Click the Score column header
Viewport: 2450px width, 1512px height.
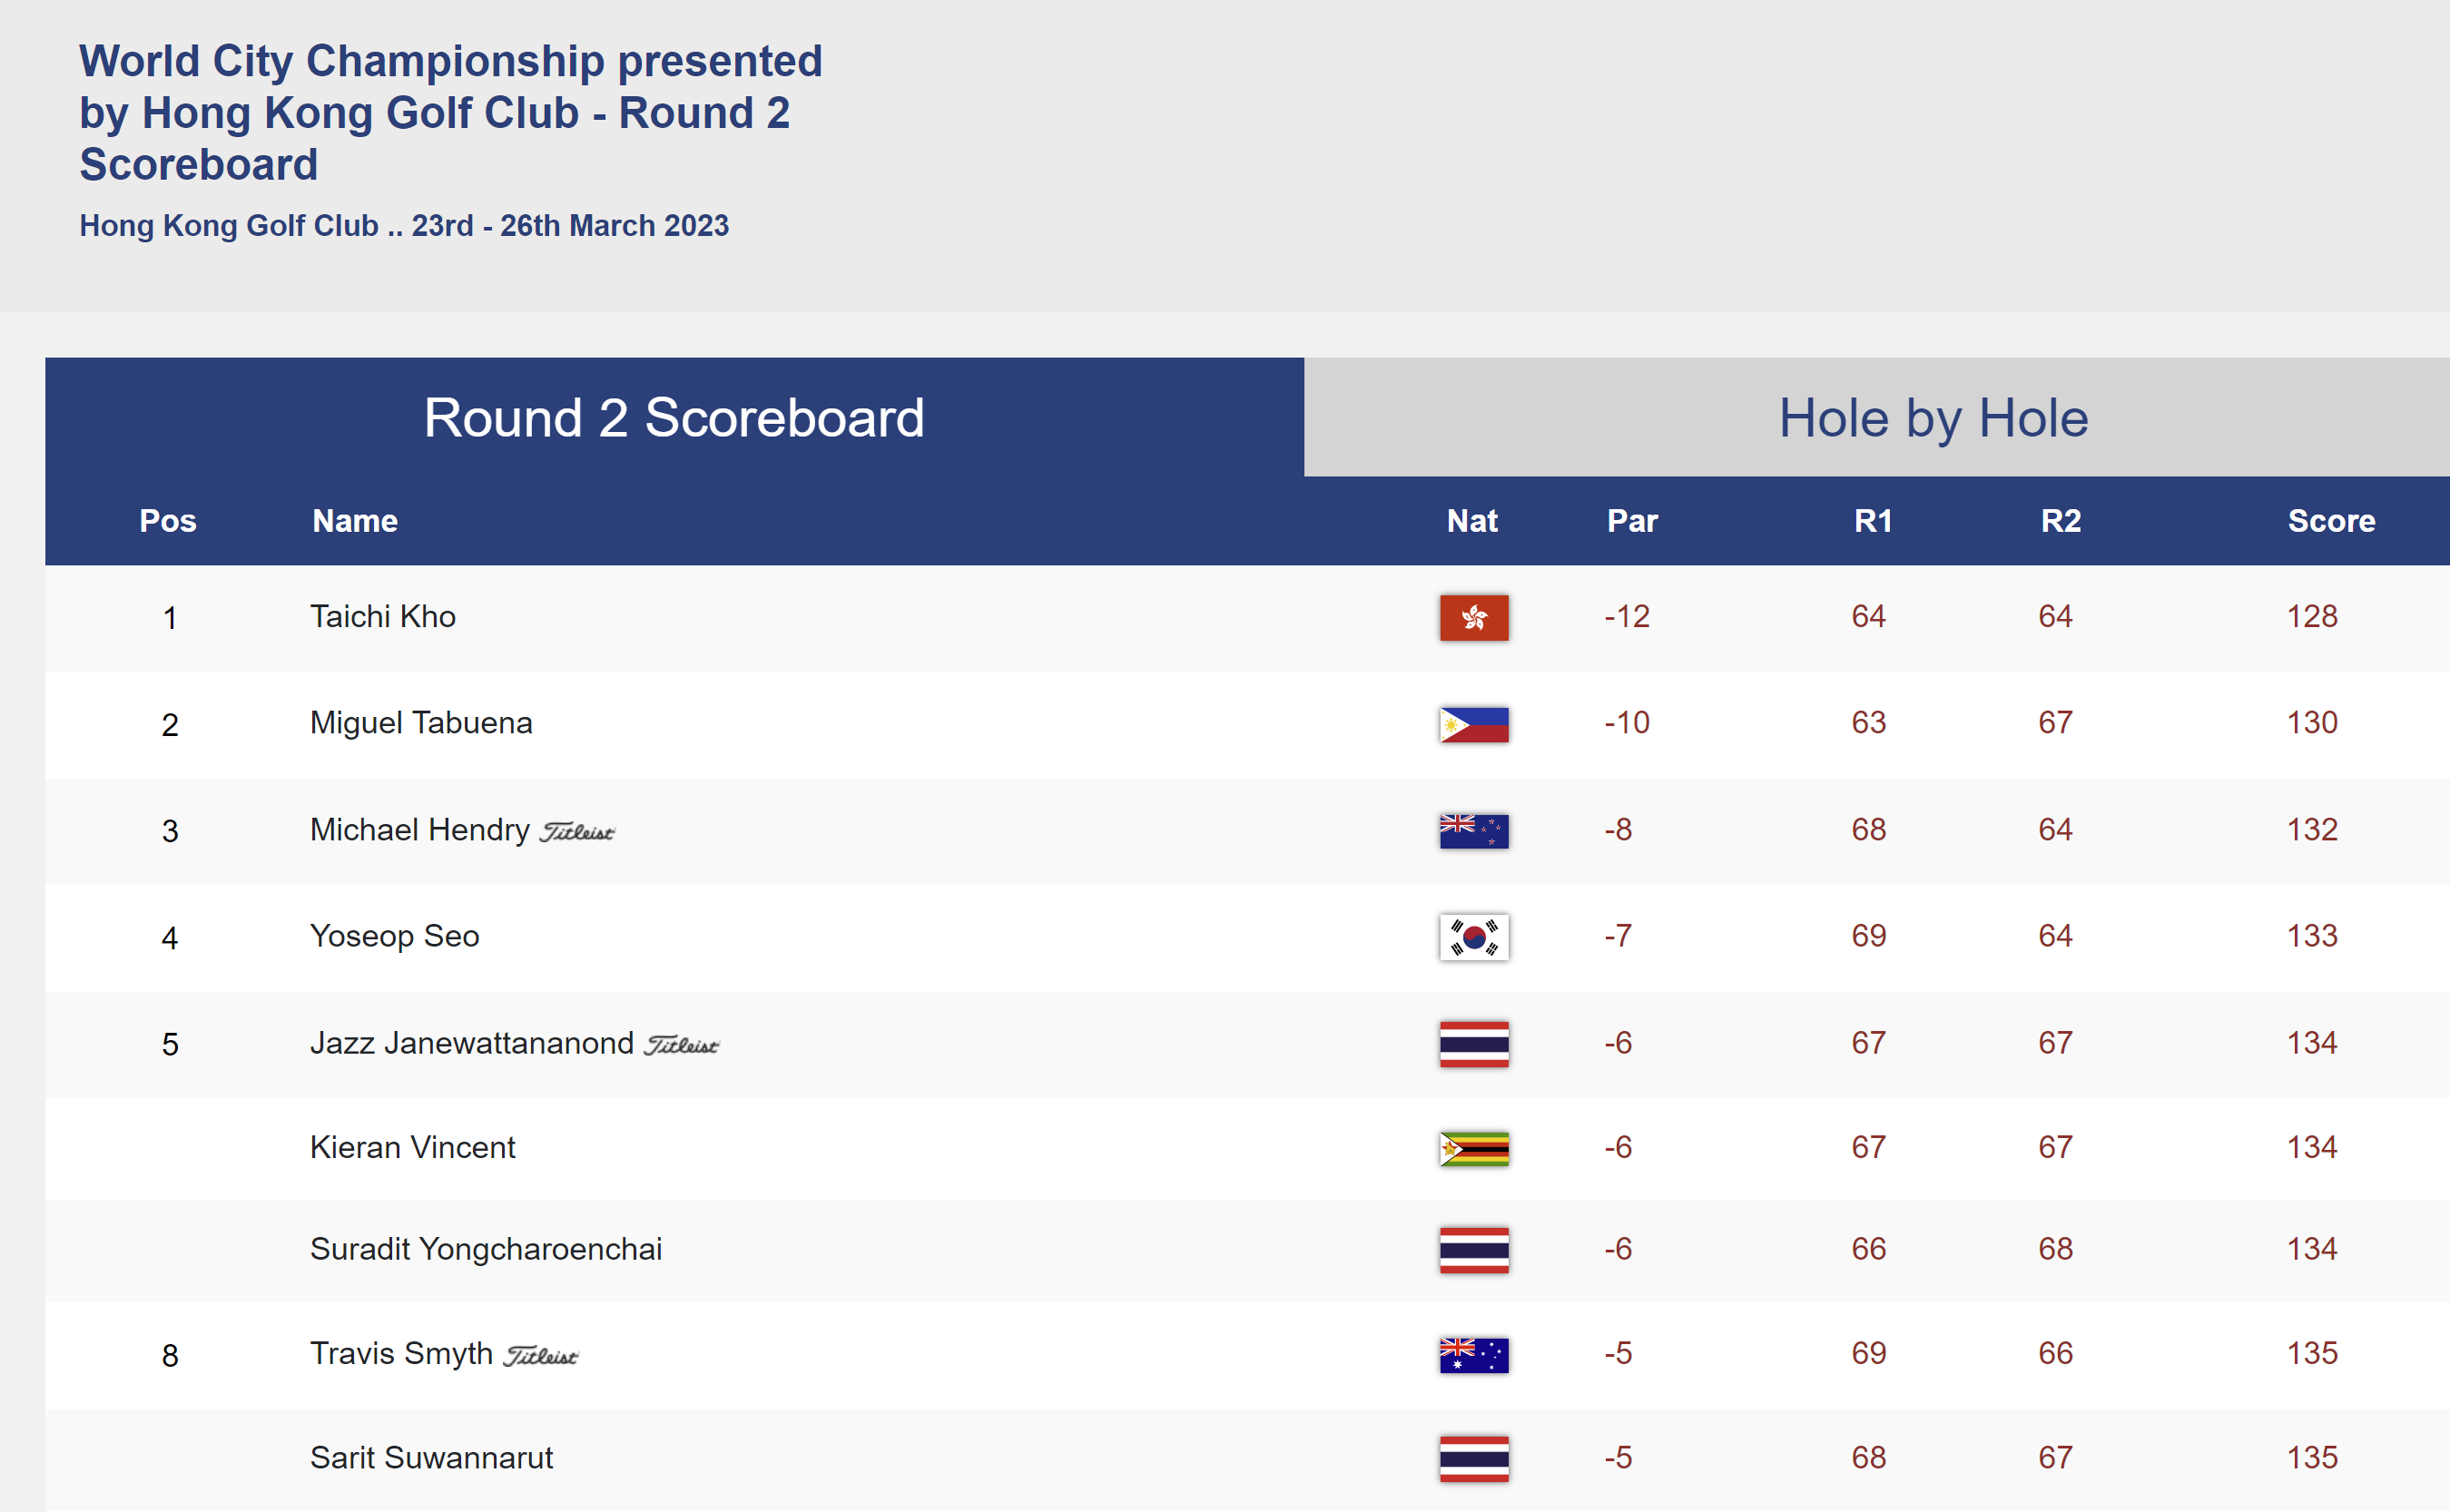[x=2330, y=521]
